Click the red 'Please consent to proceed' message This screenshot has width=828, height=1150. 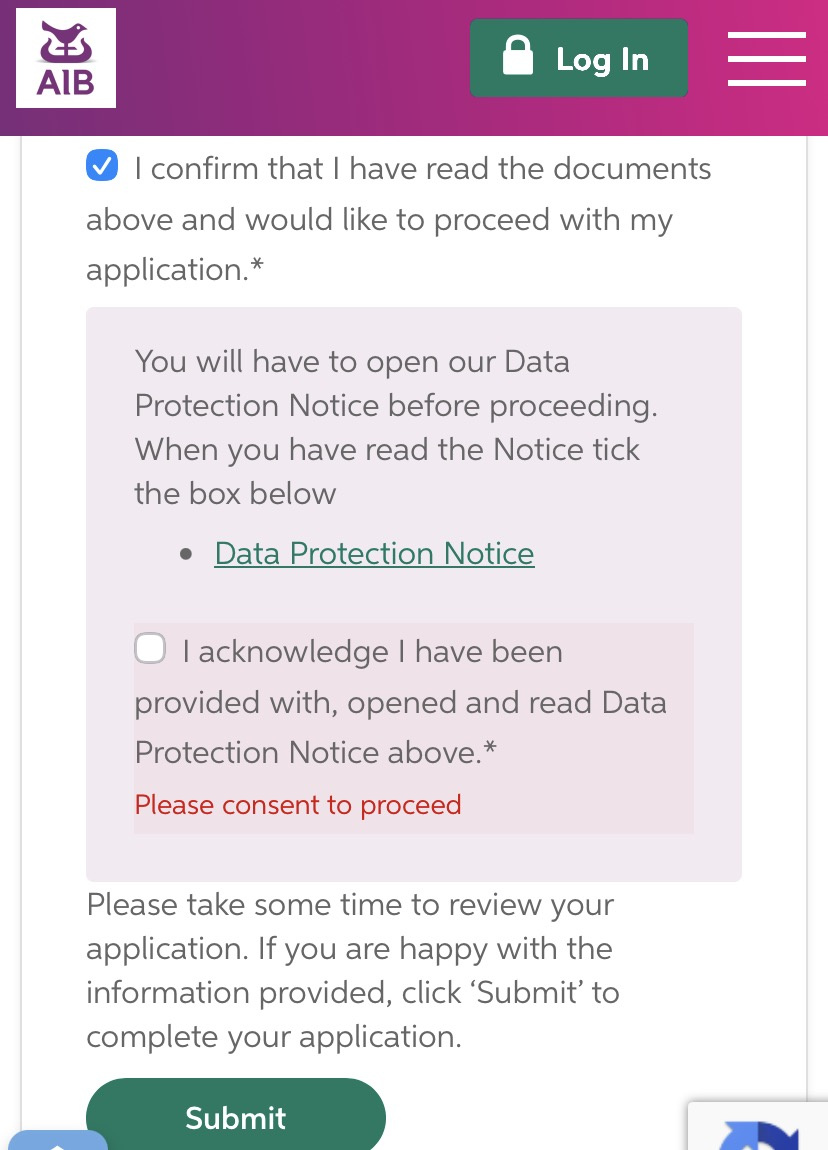pos(298,805)
